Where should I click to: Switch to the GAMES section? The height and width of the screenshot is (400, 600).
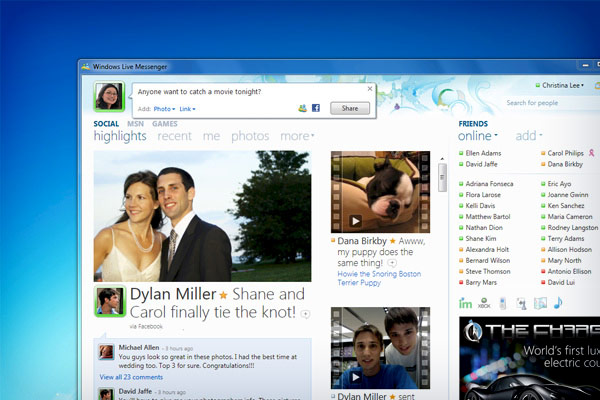(165, 124)
